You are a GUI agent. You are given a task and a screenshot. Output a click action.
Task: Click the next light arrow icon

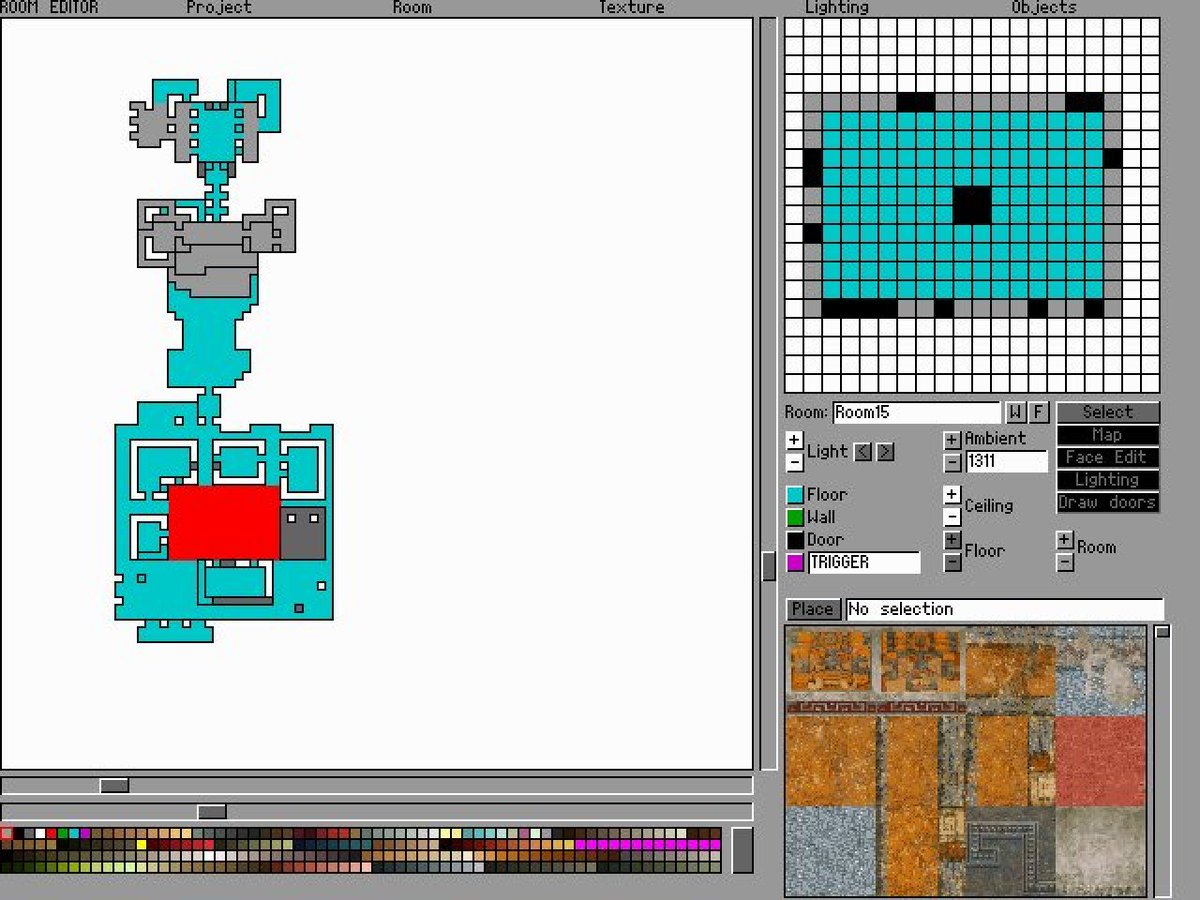tap(885, 452)
